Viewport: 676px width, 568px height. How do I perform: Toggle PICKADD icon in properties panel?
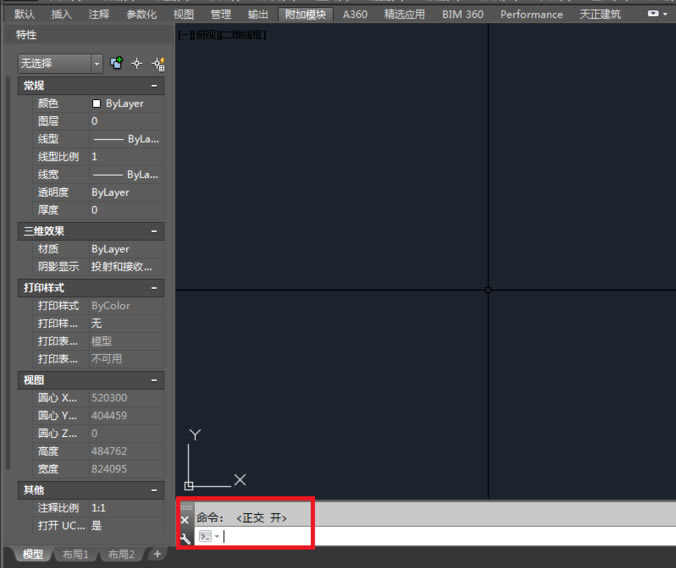coord(116,63)
